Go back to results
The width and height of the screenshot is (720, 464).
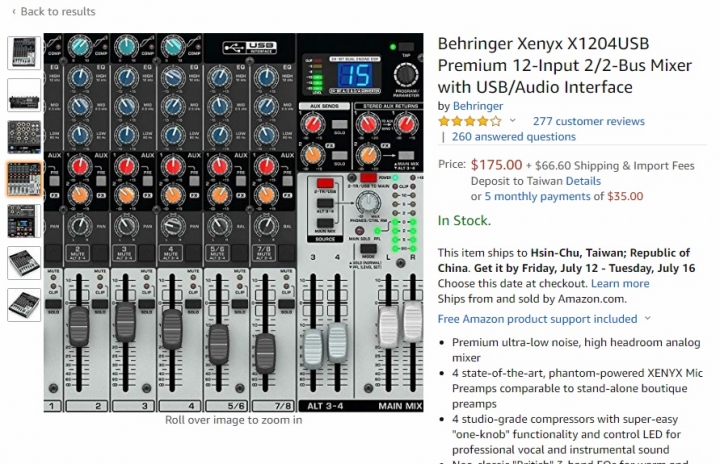tap(54, 11)
